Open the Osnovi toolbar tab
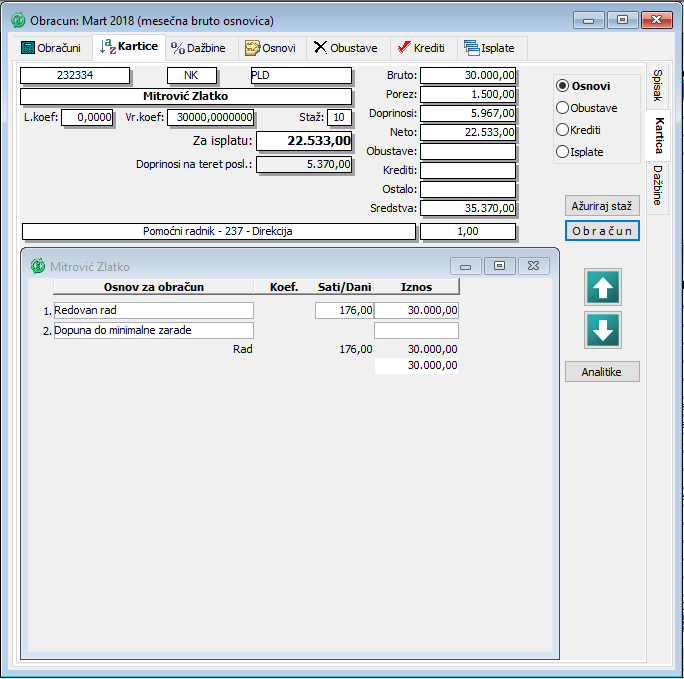 click(x=270, y=48)
